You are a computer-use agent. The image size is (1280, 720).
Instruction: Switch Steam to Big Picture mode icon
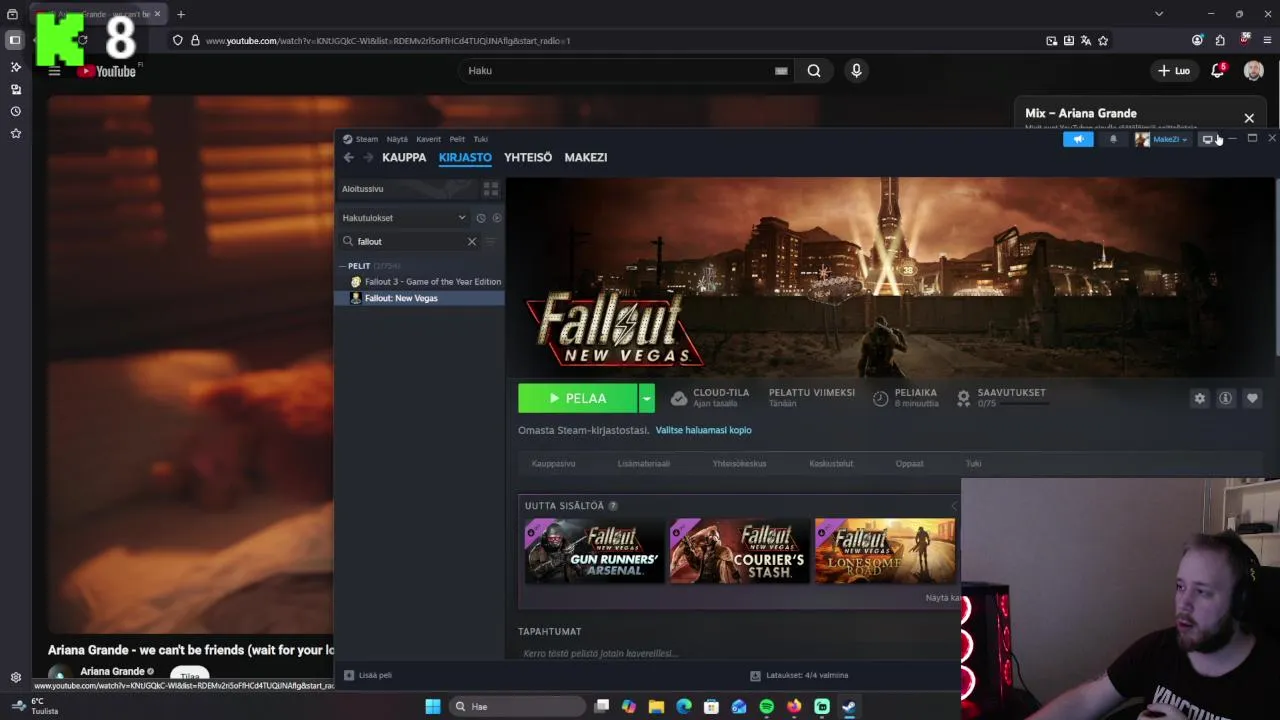1207,139
